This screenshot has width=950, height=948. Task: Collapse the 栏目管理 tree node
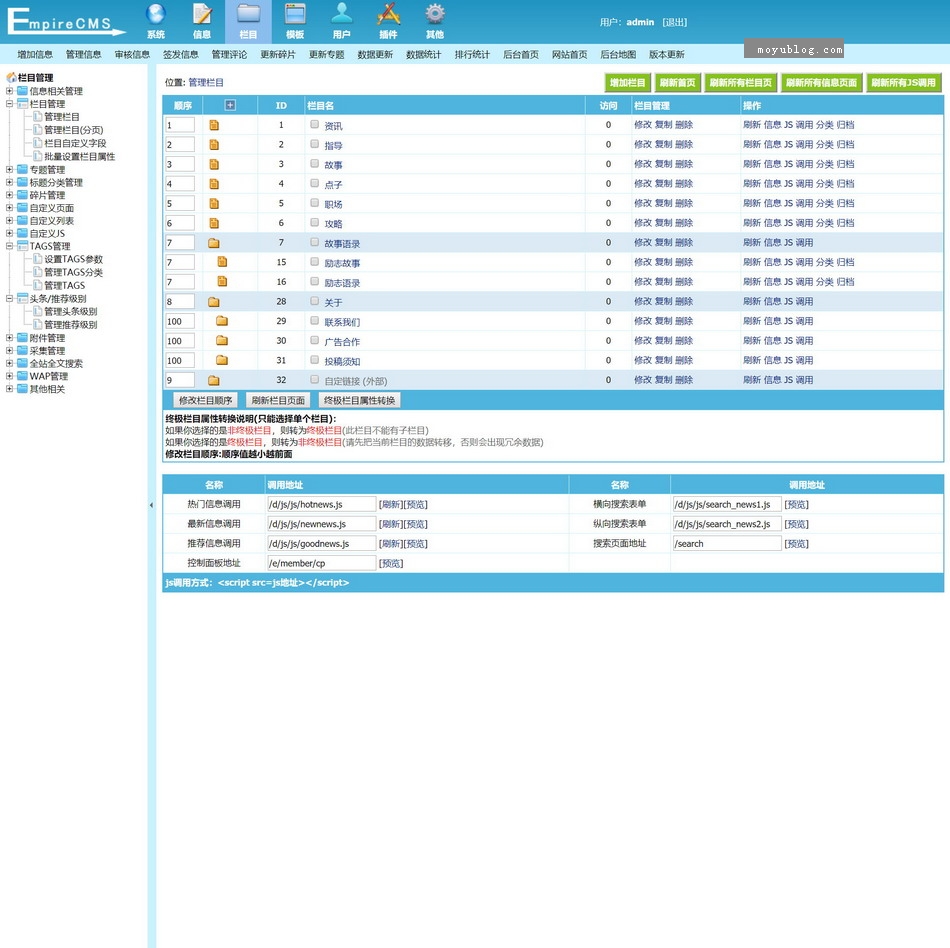click(10, 104)
